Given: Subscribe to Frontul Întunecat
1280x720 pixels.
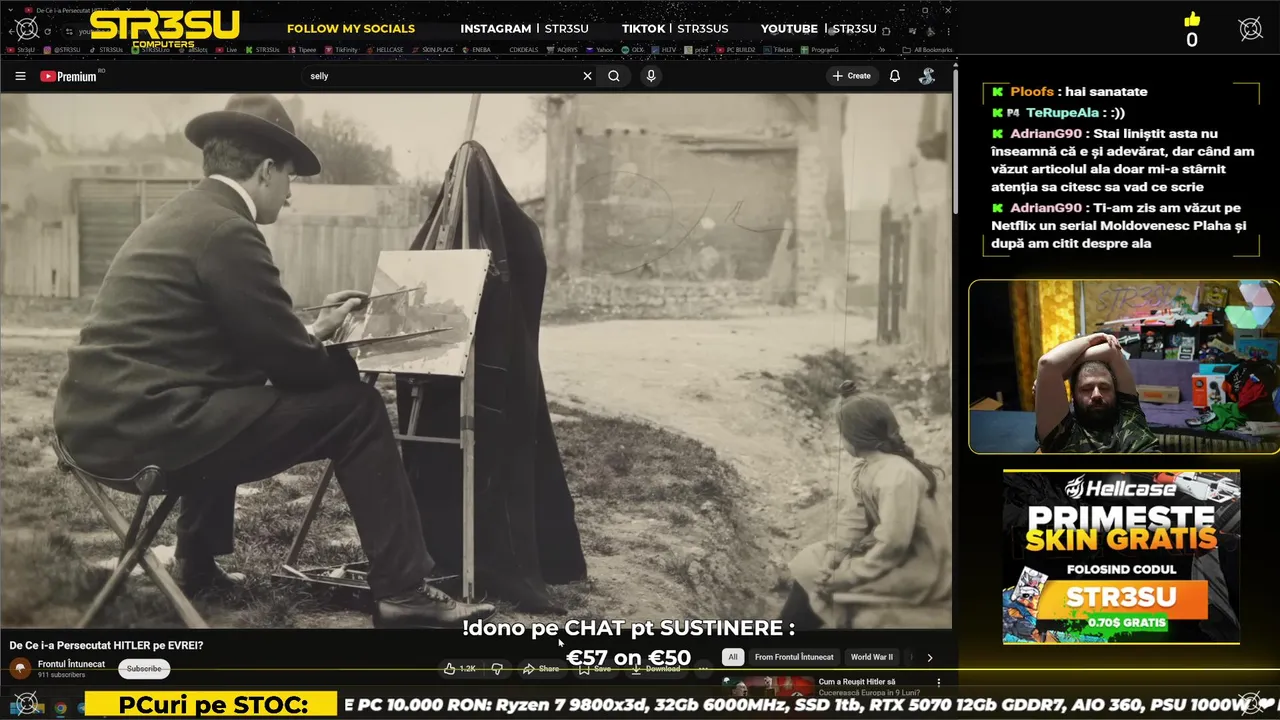Looking at the screenshot, I should [x=144, y=669].
